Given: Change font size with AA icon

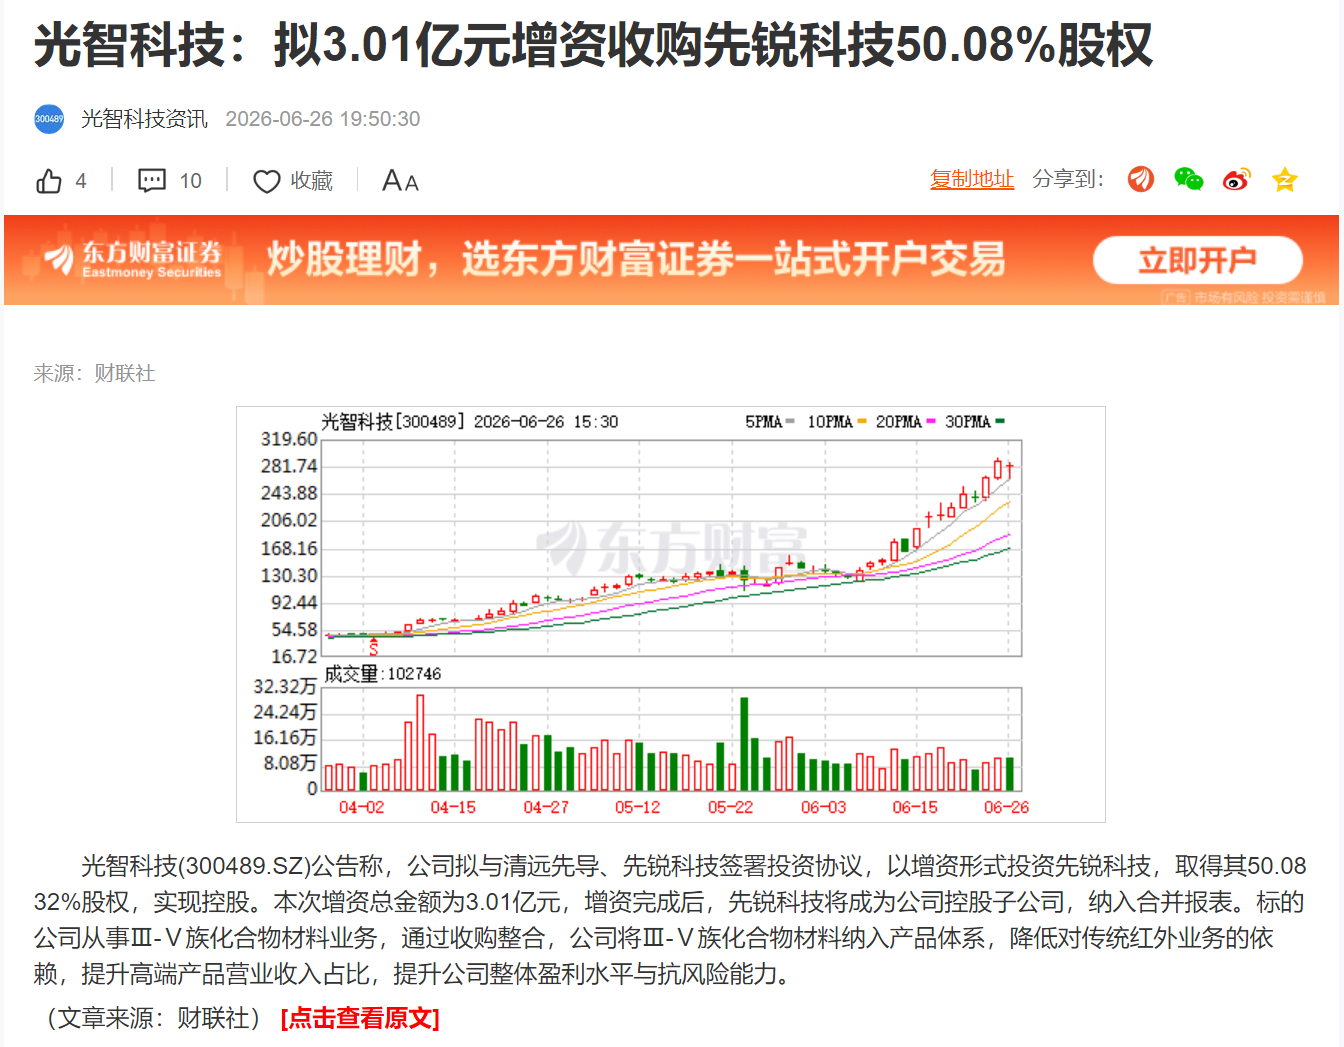Looking at the screenshot, I should pos(400,181).
